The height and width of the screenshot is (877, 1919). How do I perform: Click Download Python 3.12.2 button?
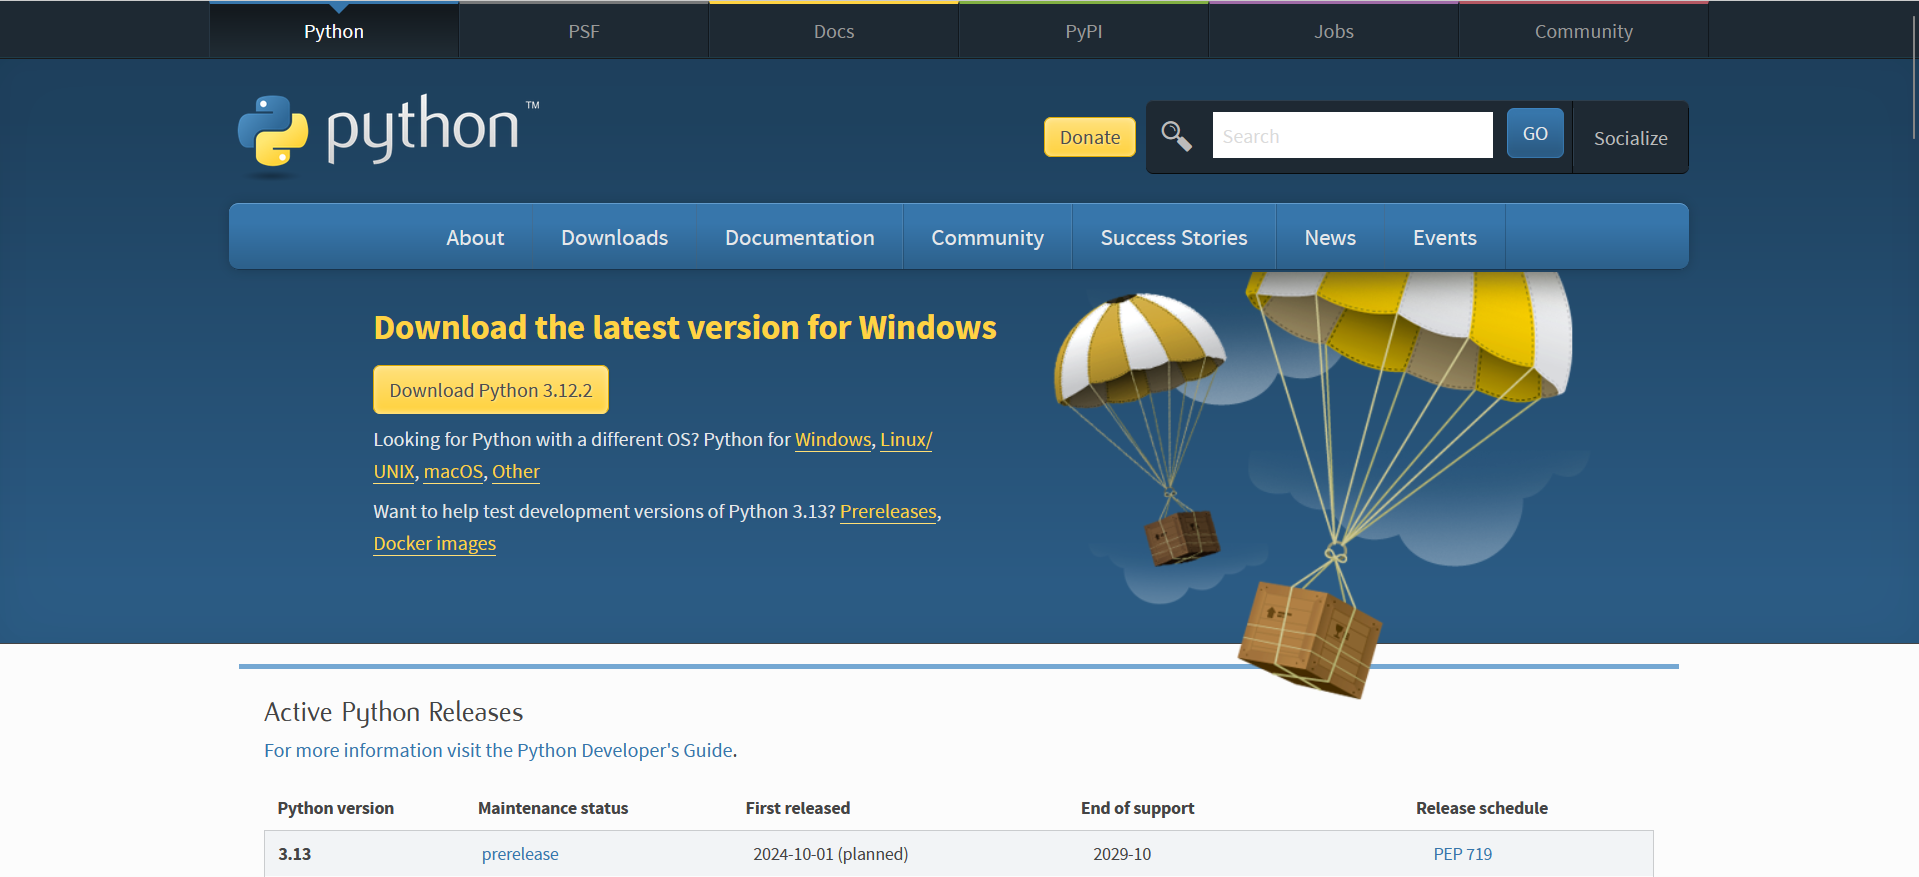(491, 390)
